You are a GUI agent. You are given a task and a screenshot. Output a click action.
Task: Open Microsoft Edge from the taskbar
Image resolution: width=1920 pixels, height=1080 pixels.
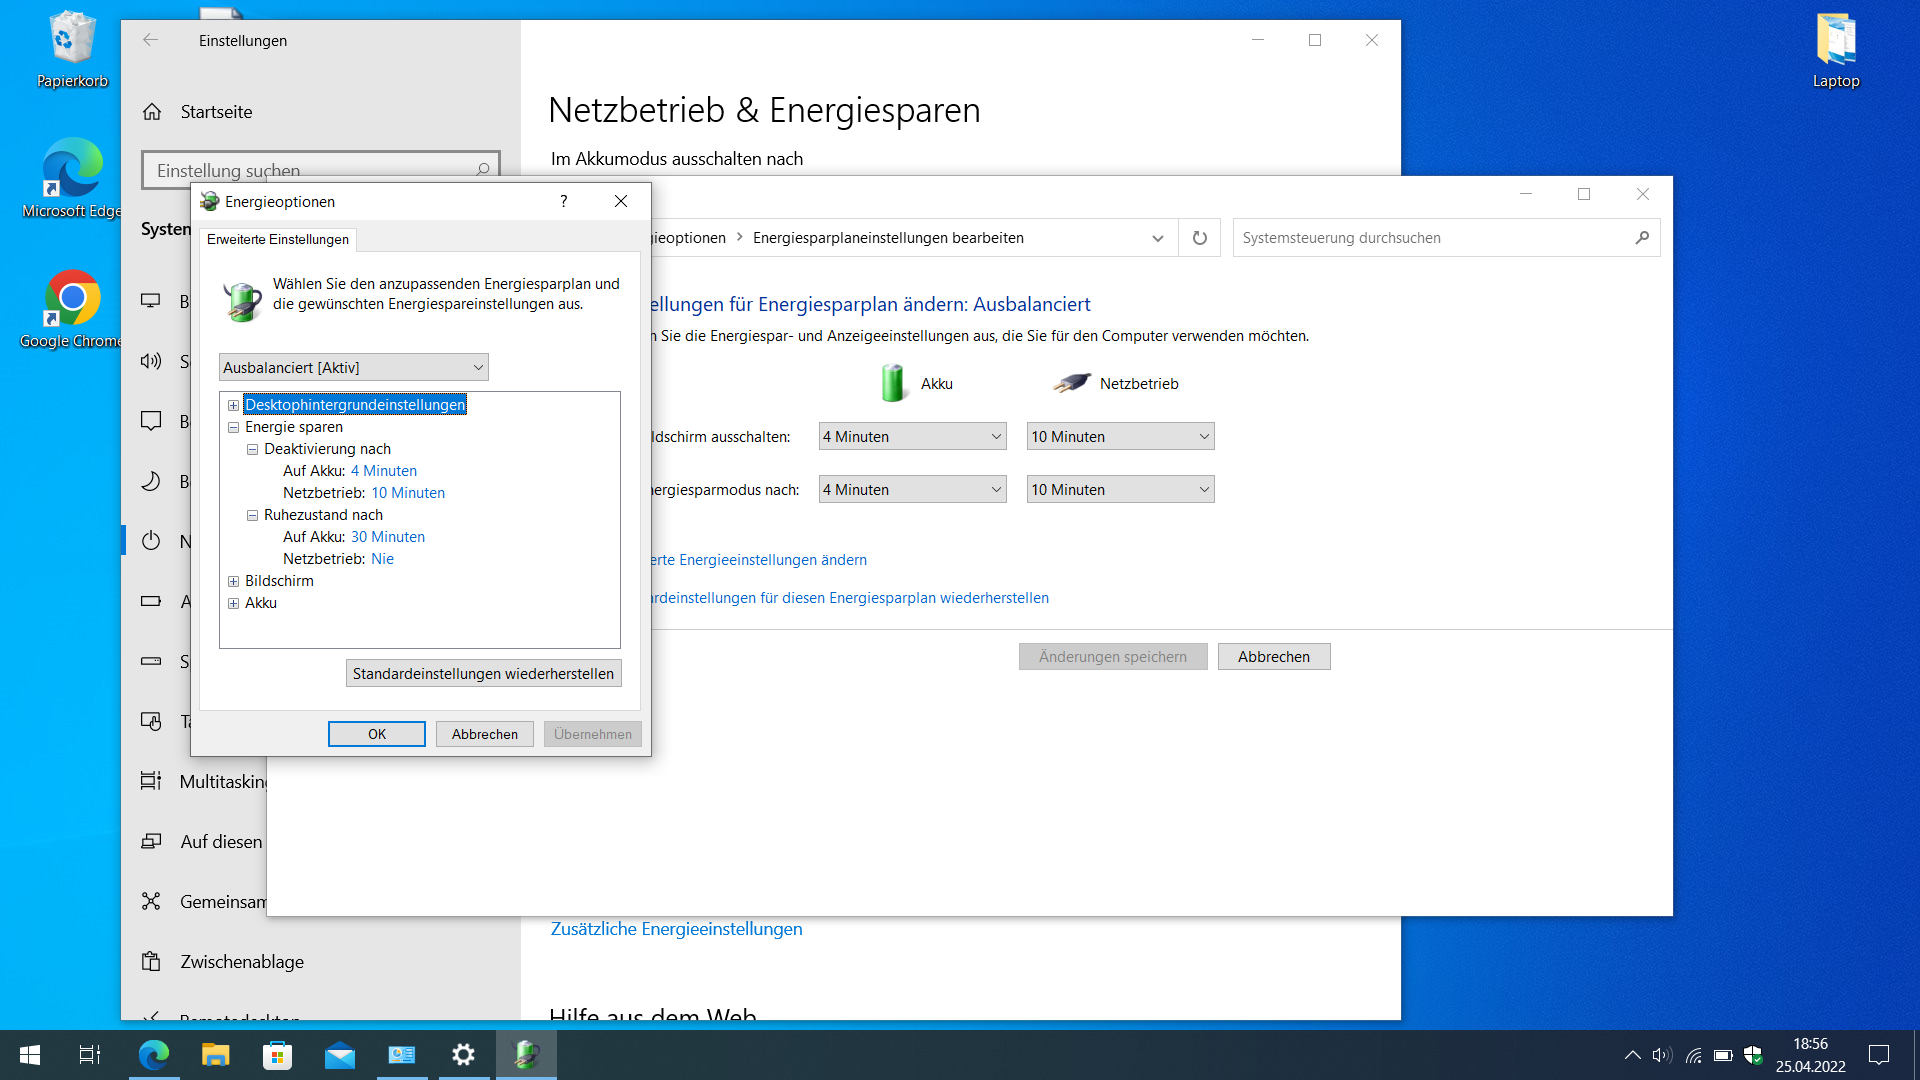coord(153,1055)
